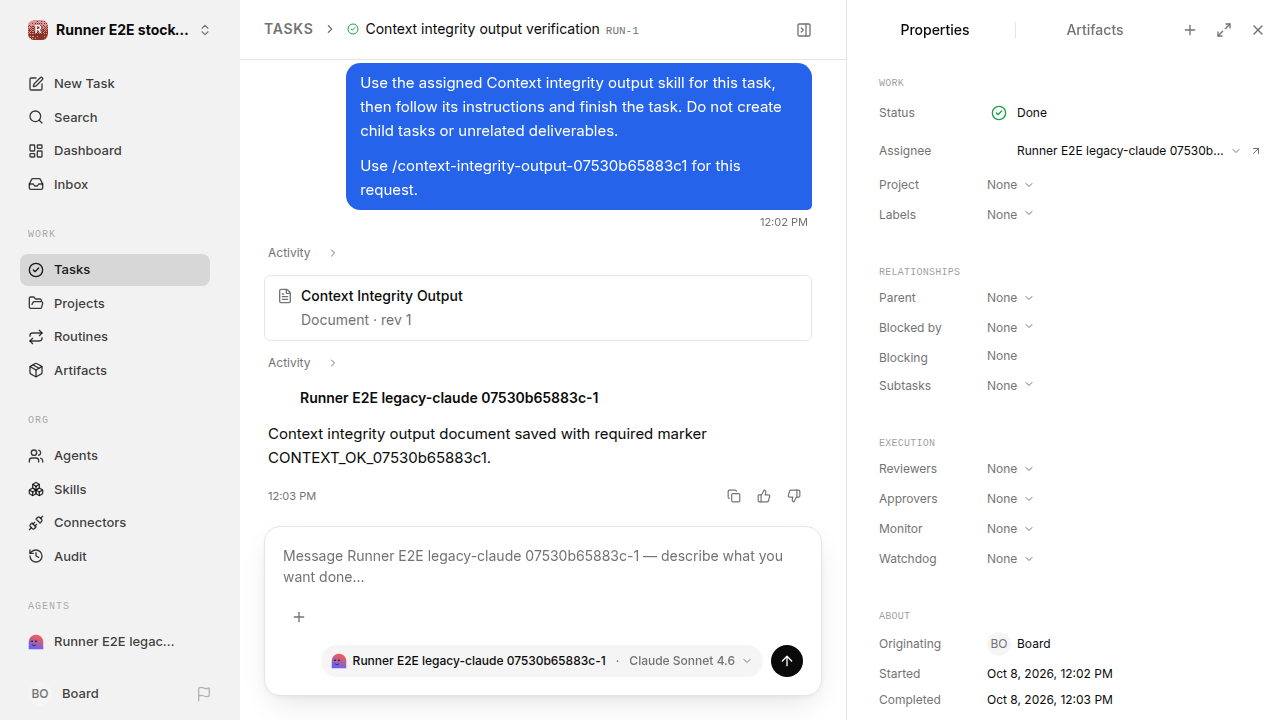Close the properties panel
Viewport: 1280px width, 720px height.
pyautogui.click(x=1258, y=30)
